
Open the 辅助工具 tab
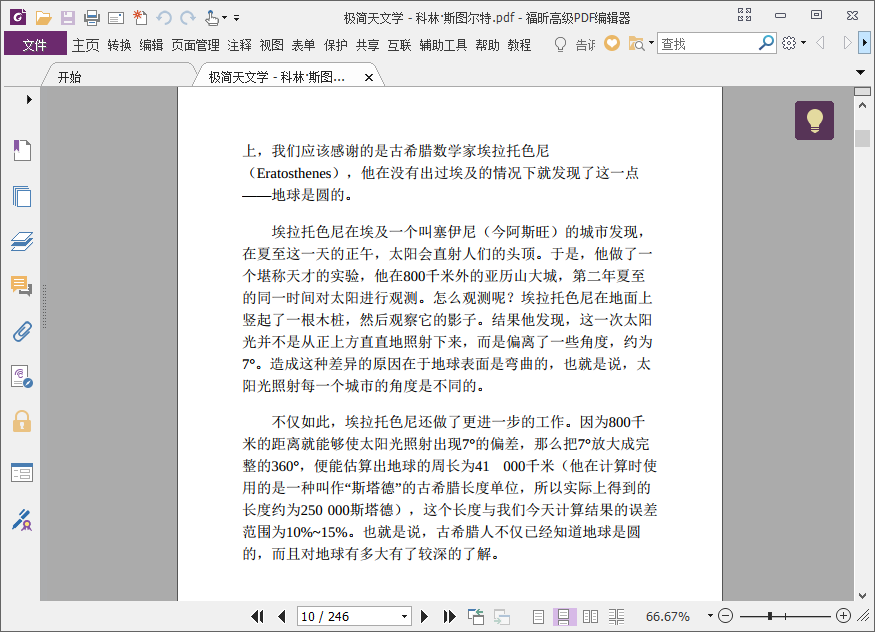pos(443,45)
